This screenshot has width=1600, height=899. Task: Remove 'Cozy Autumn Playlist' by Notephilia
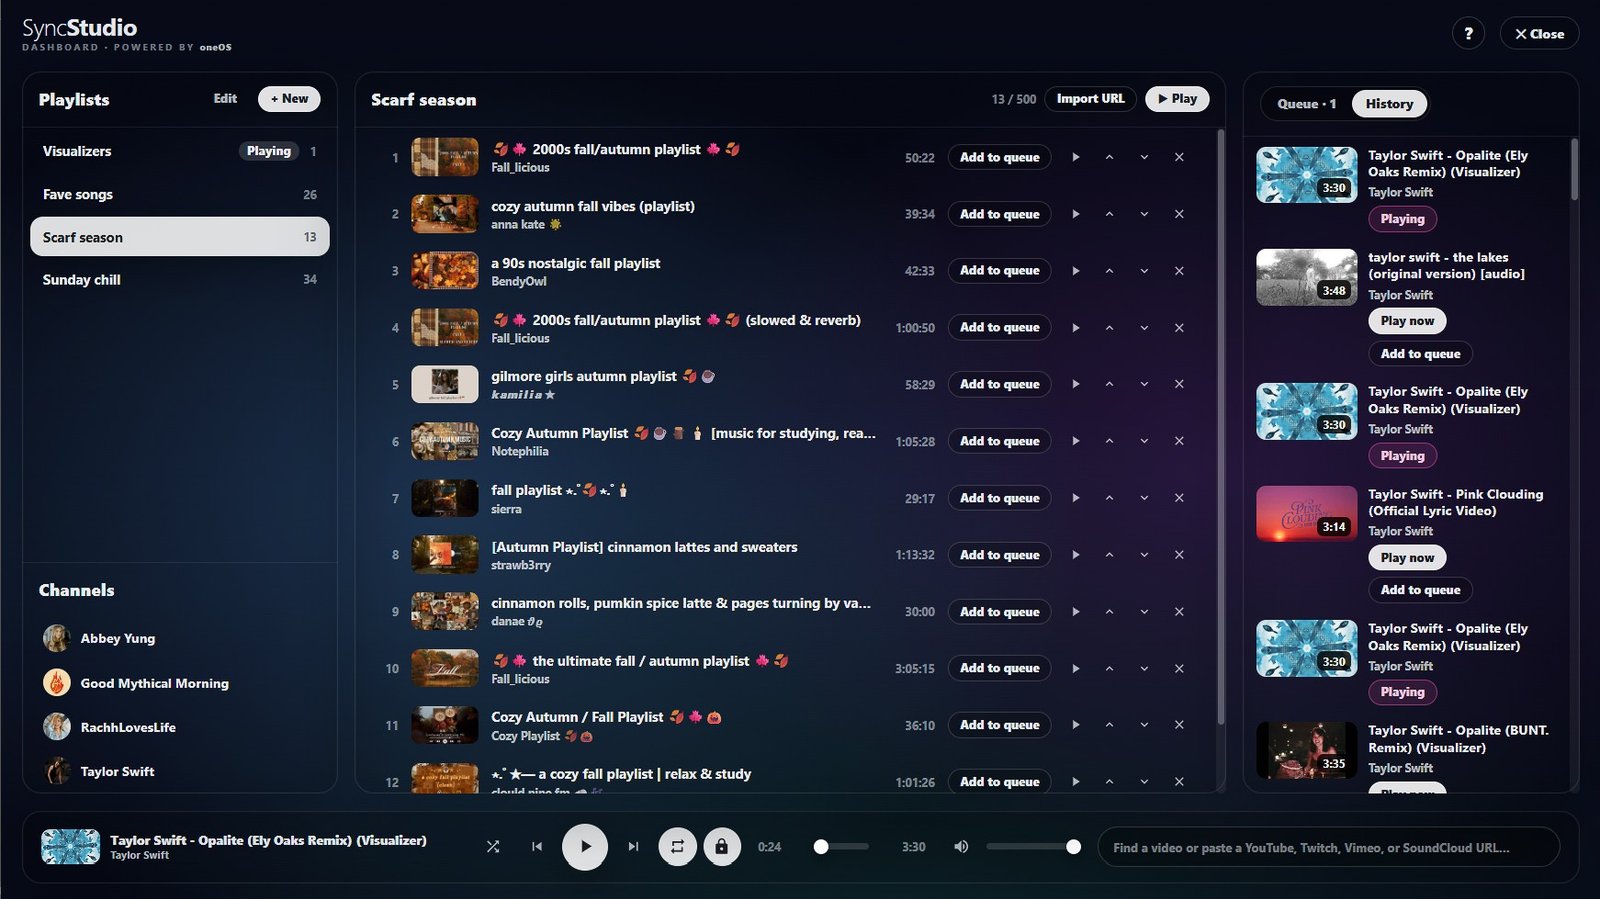click(1179, 441)
